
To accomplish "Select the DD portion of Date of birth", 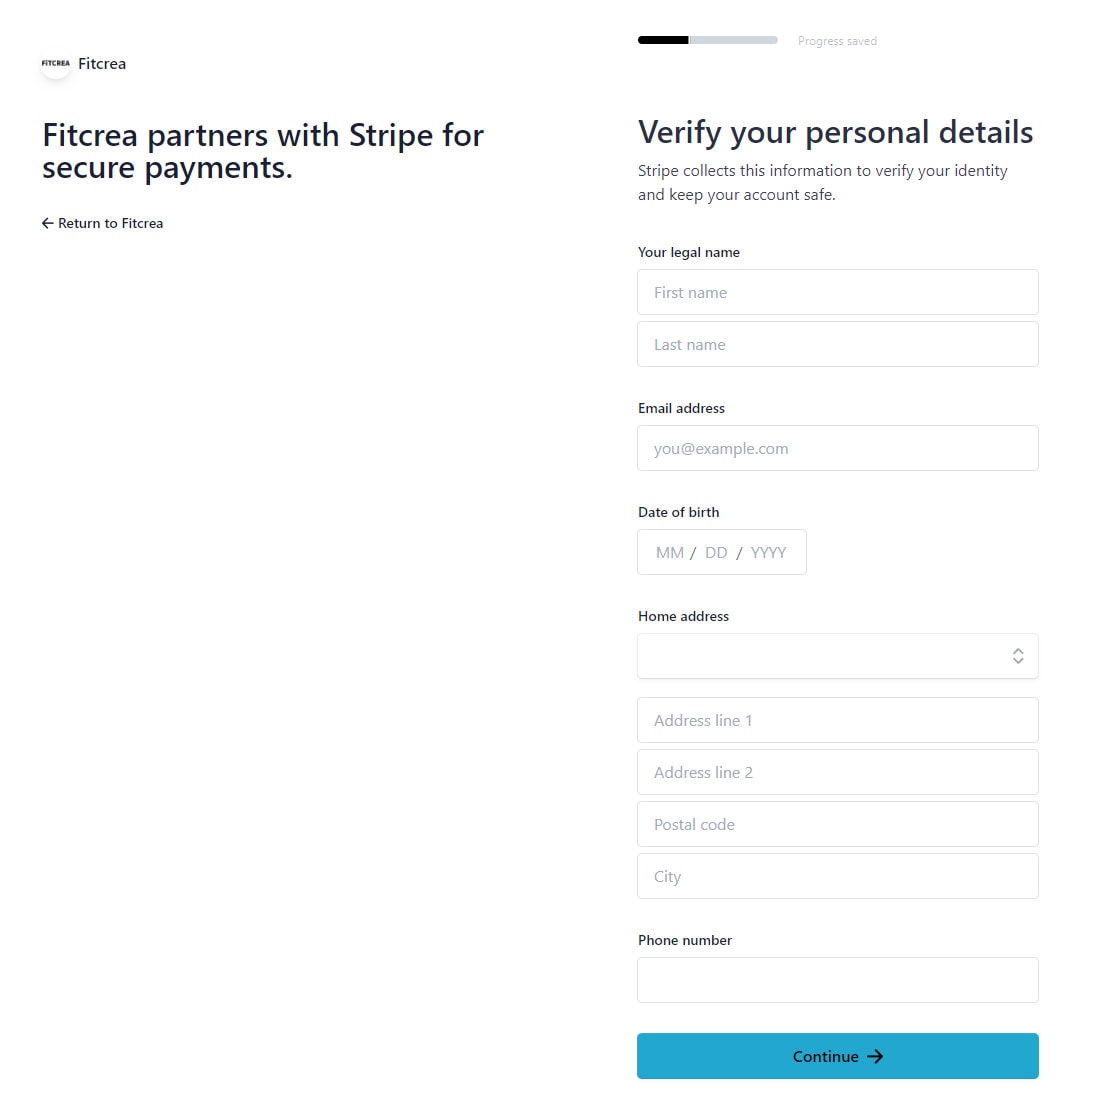I will (716, 553).
